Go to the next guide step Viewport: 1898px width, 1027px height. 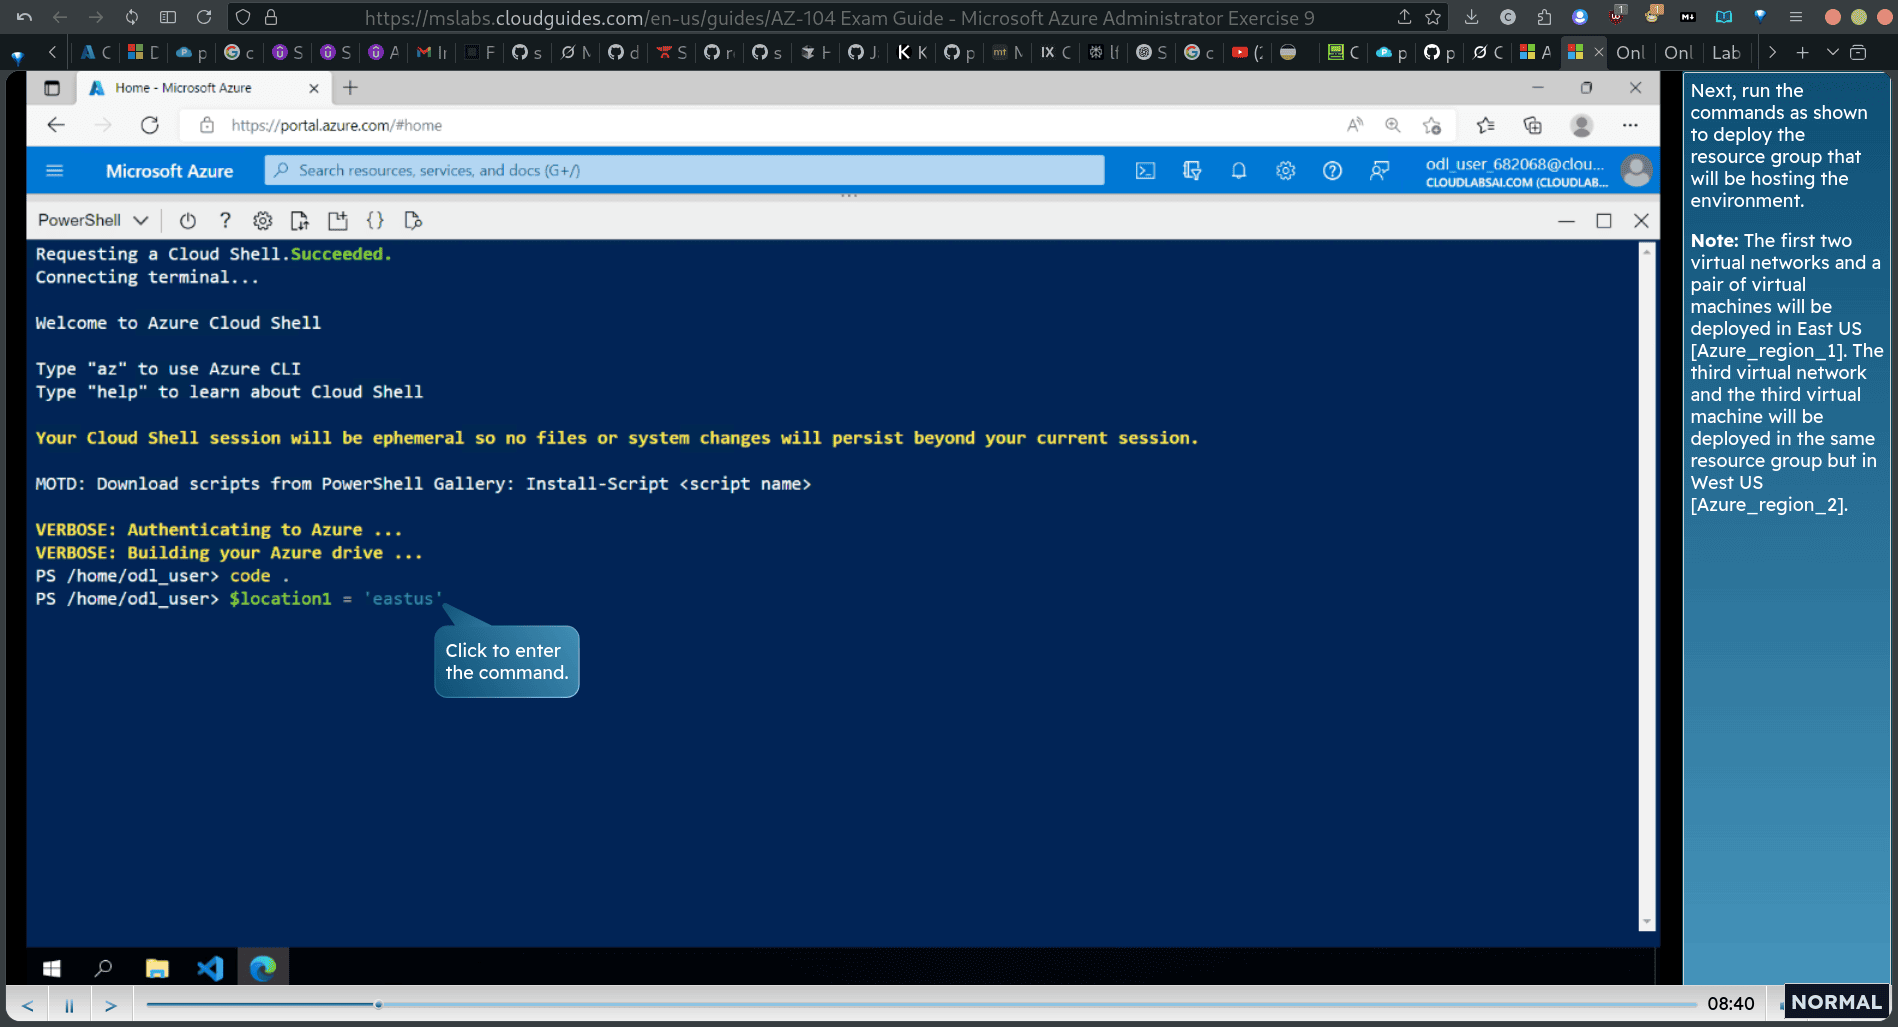[x=111, y=1005]
